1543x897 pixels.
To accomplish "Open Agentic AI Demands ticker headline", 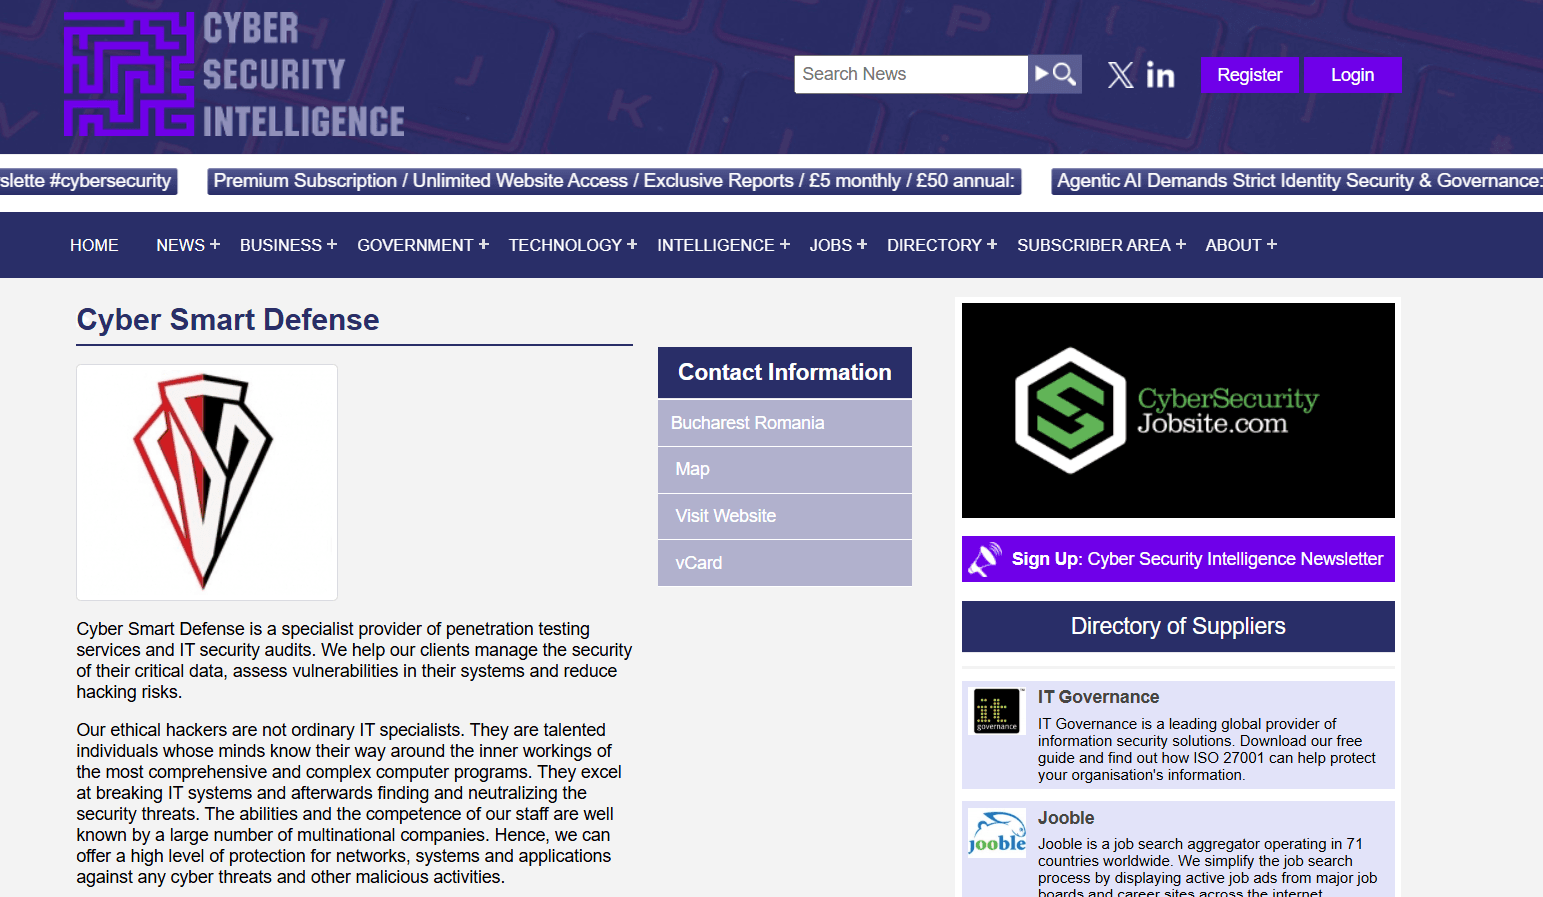I will click(1297, 181).
